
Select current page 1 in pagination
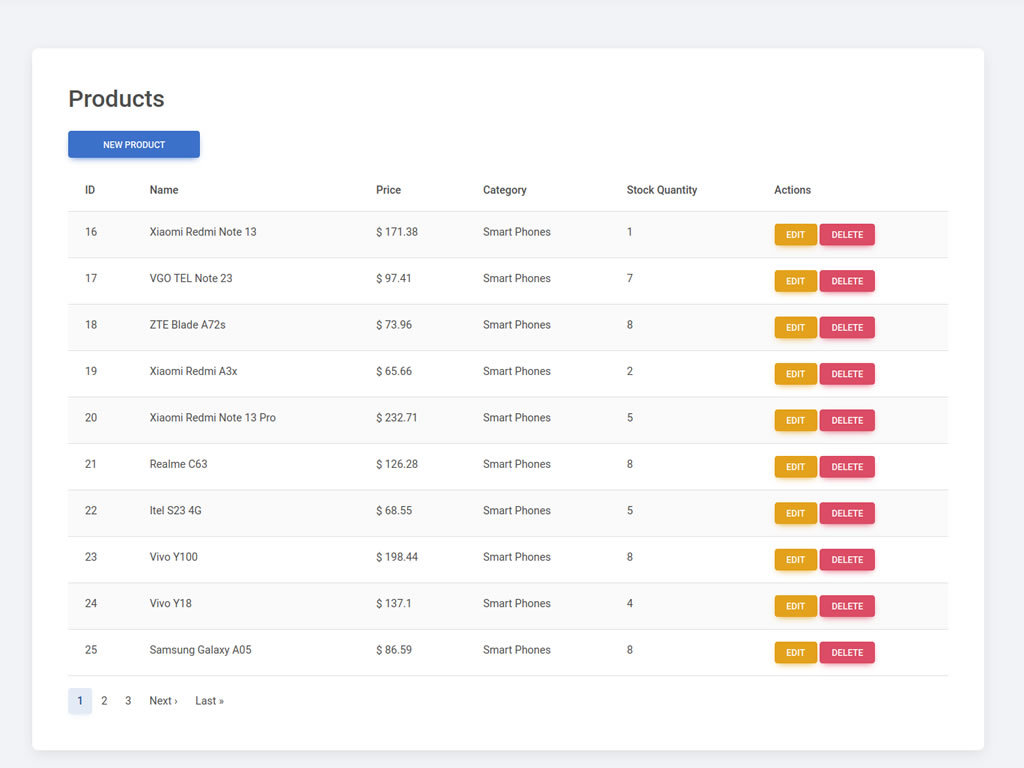[x=80, y=701]
